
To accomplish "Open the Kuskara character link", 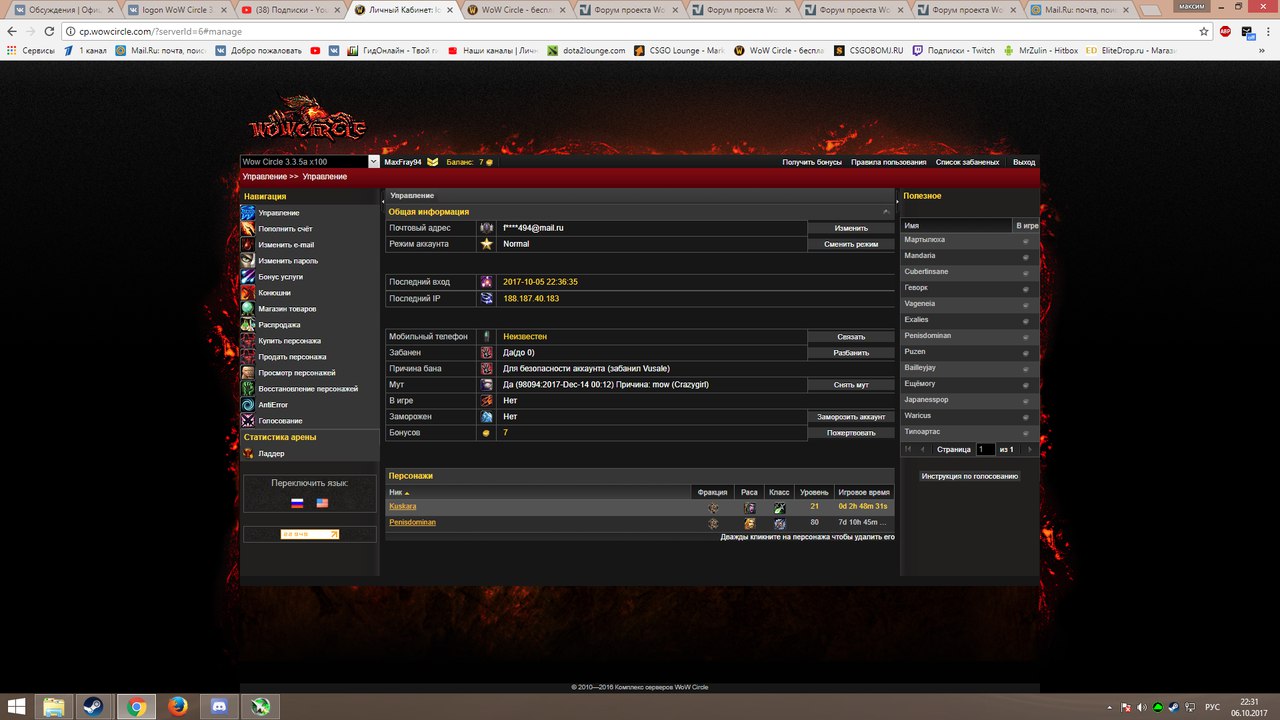I will (403, 507).
